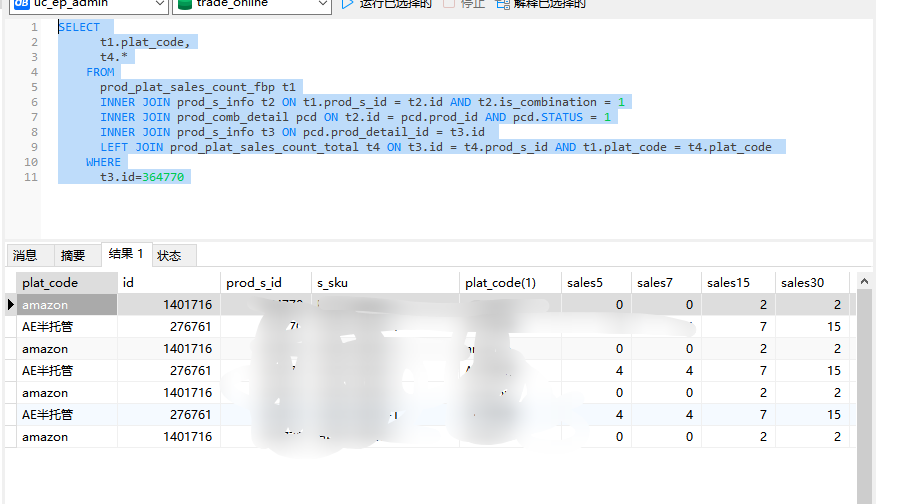Open the trade_online database dropdown
The image size is (910, 504).
pyautogui.click(x=321, y=4)
